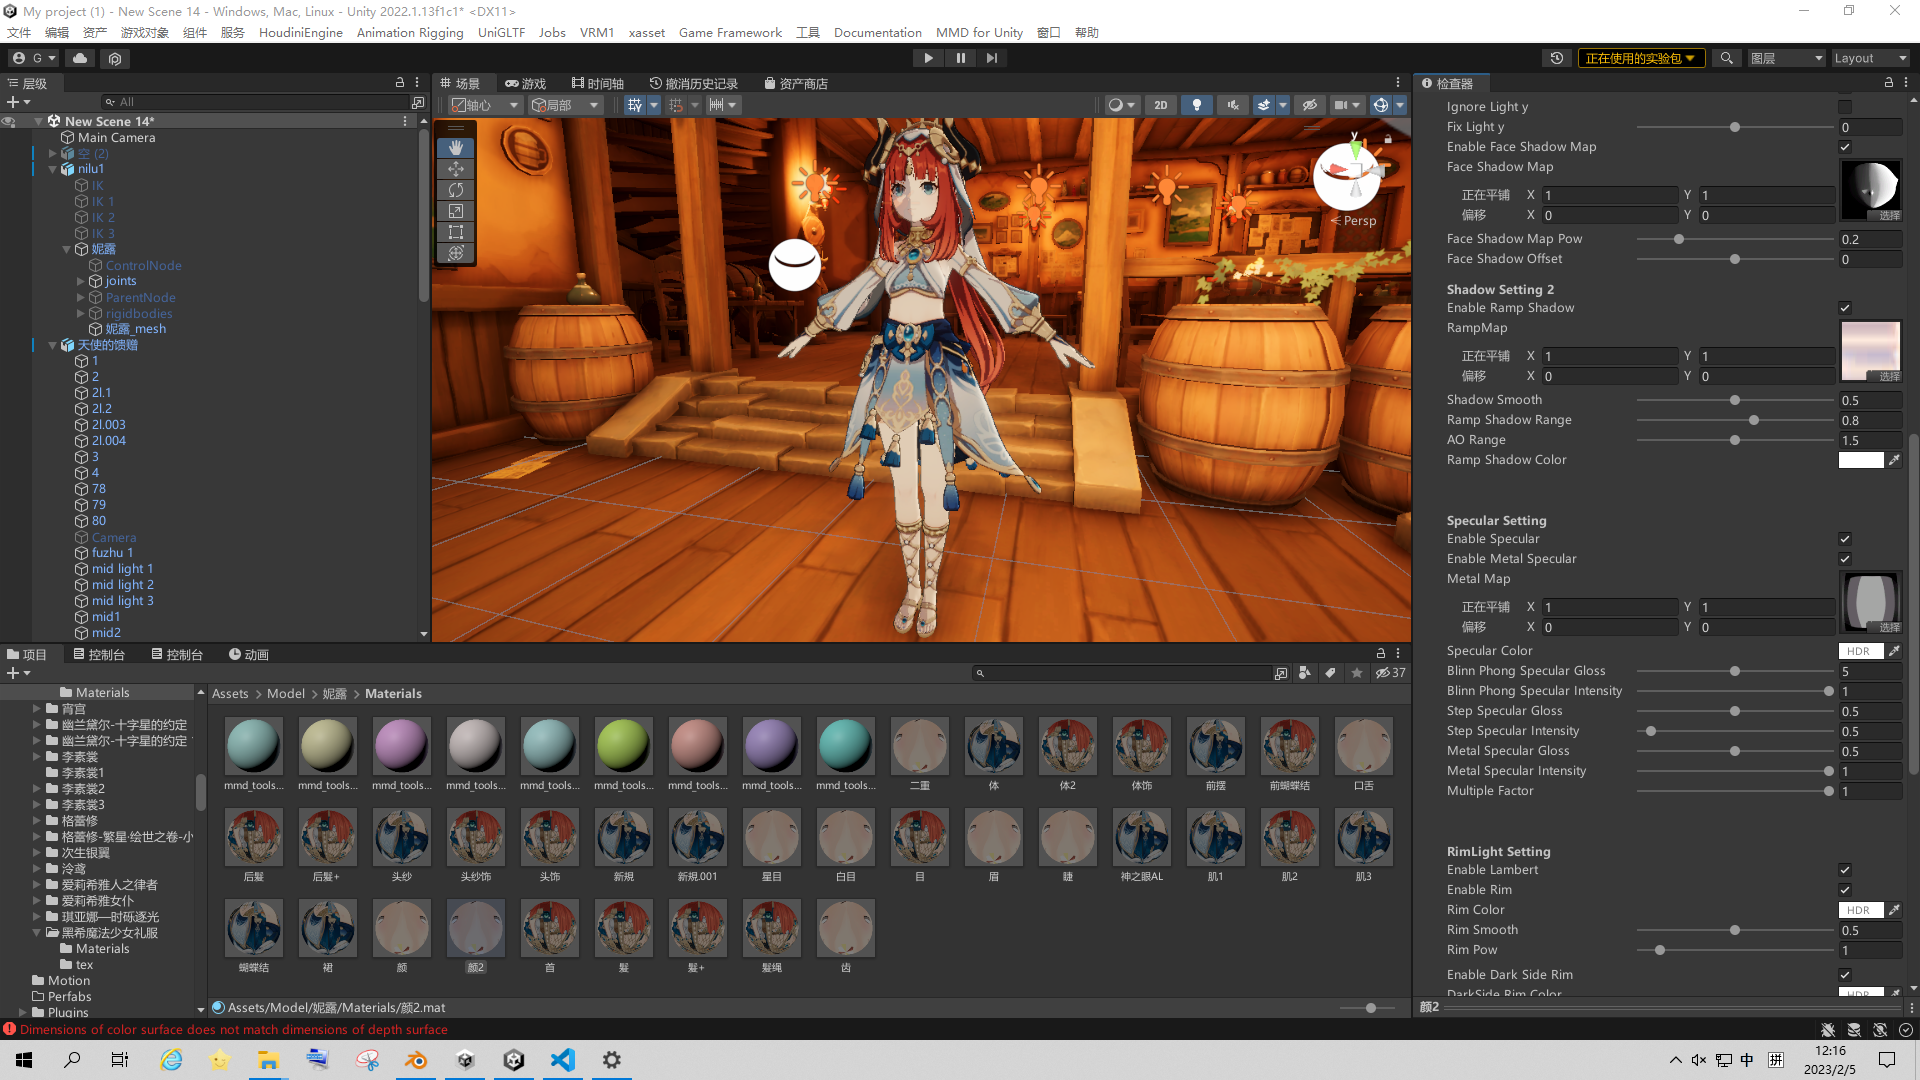Open the Blender icon in the taskbar
The image size is (1920, 1080).
pos(416,1060)
